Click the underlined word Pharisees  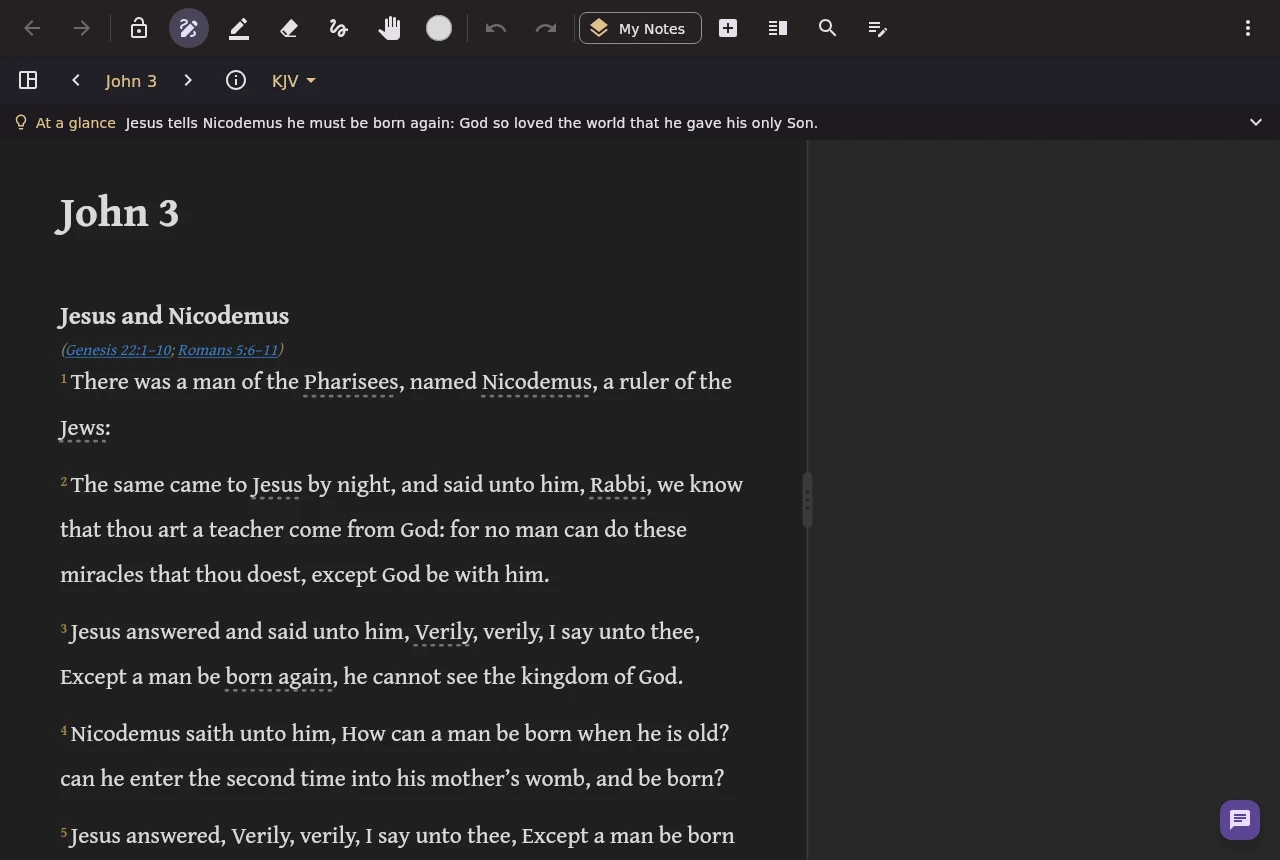coord(351,382)
